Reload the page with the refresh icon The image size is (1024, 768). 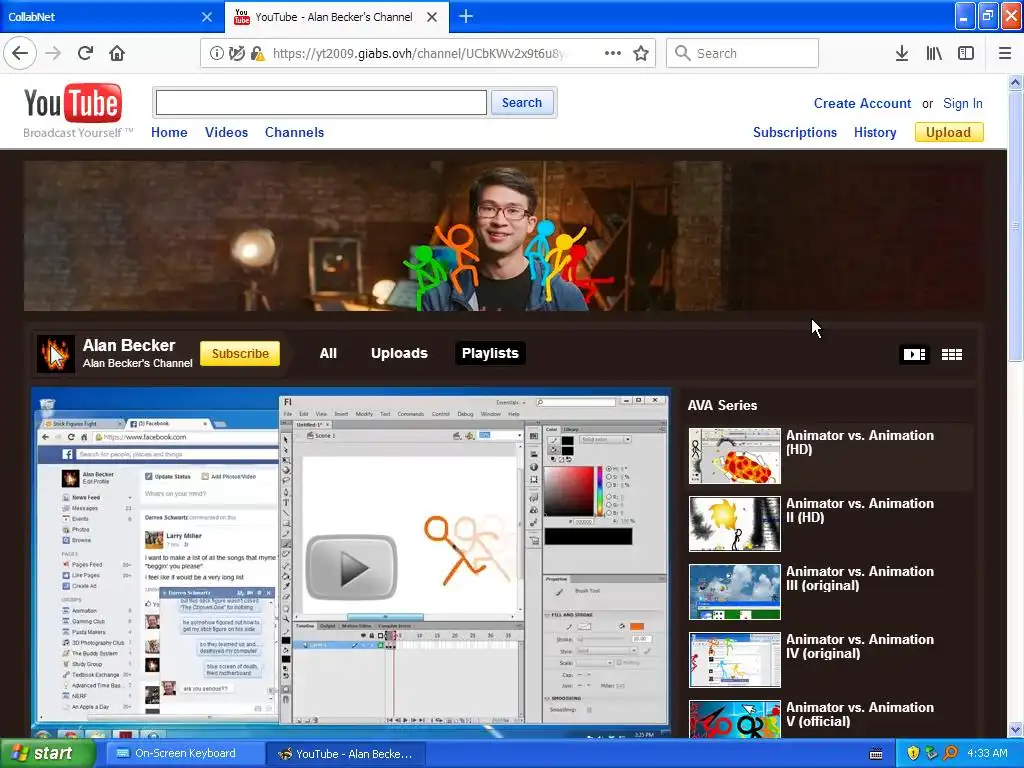[85, 54]
